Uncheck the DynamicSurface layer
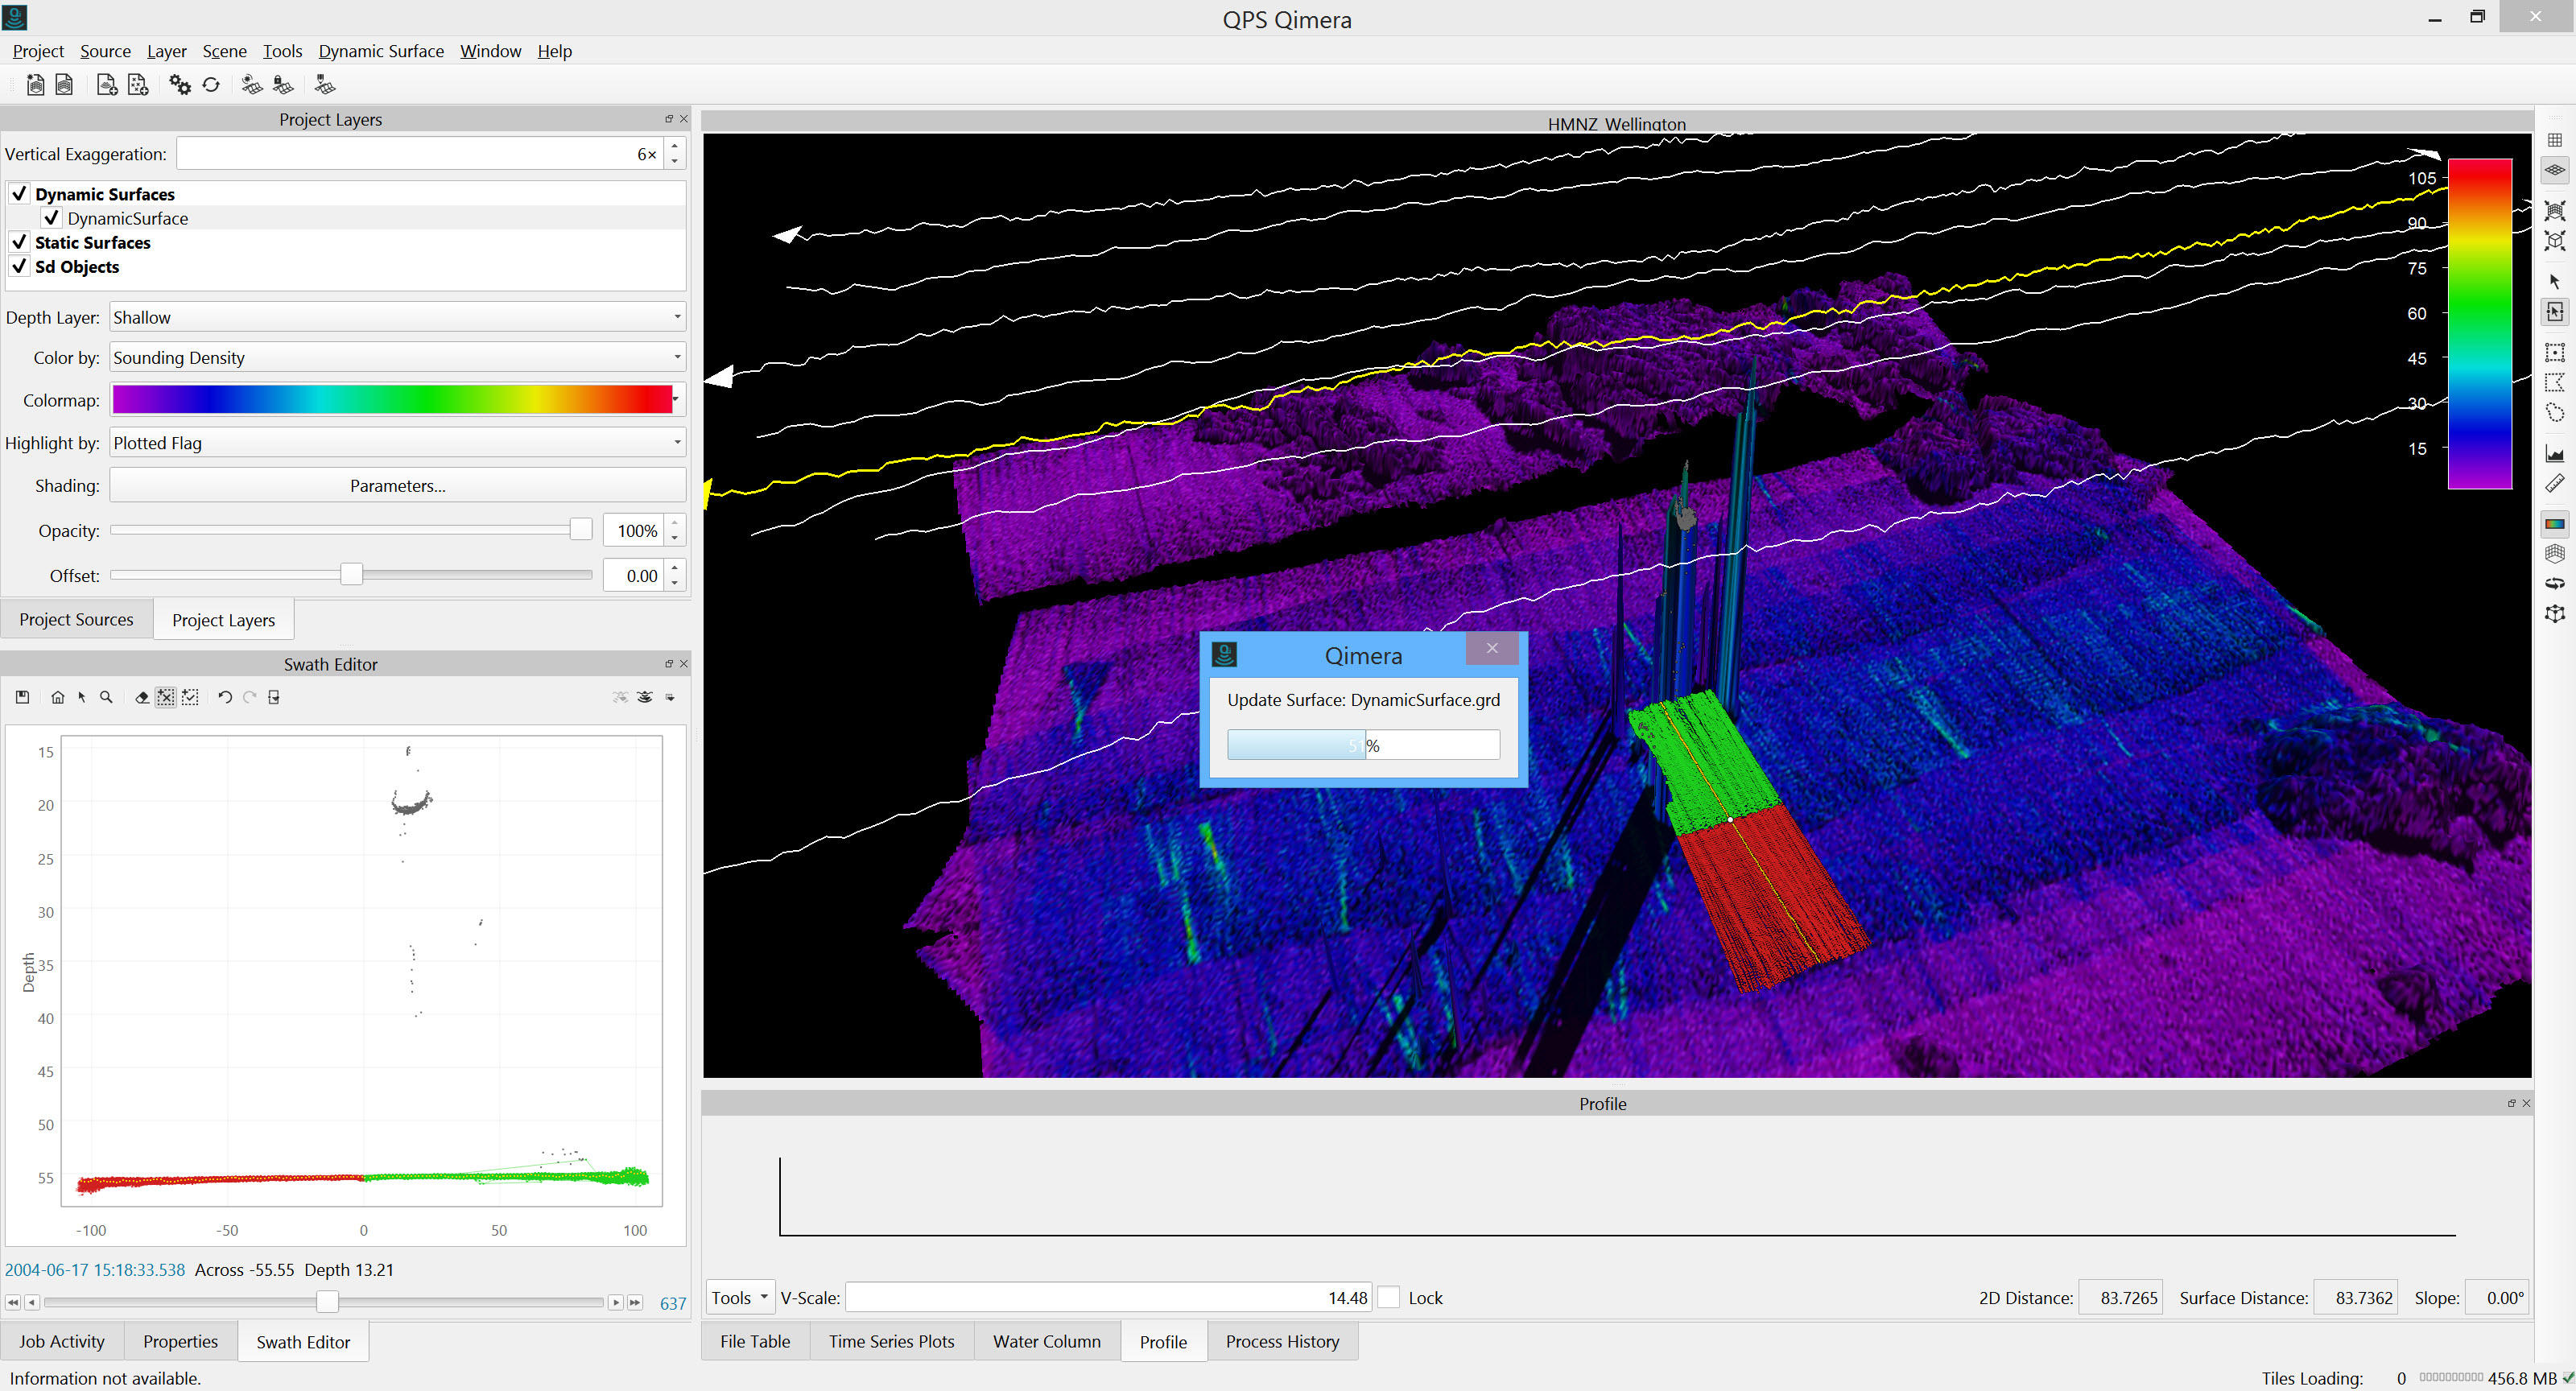Image resolution: width=2576 pixels, height=1391 pixels. pyautogui.click(x=52, y=218)
